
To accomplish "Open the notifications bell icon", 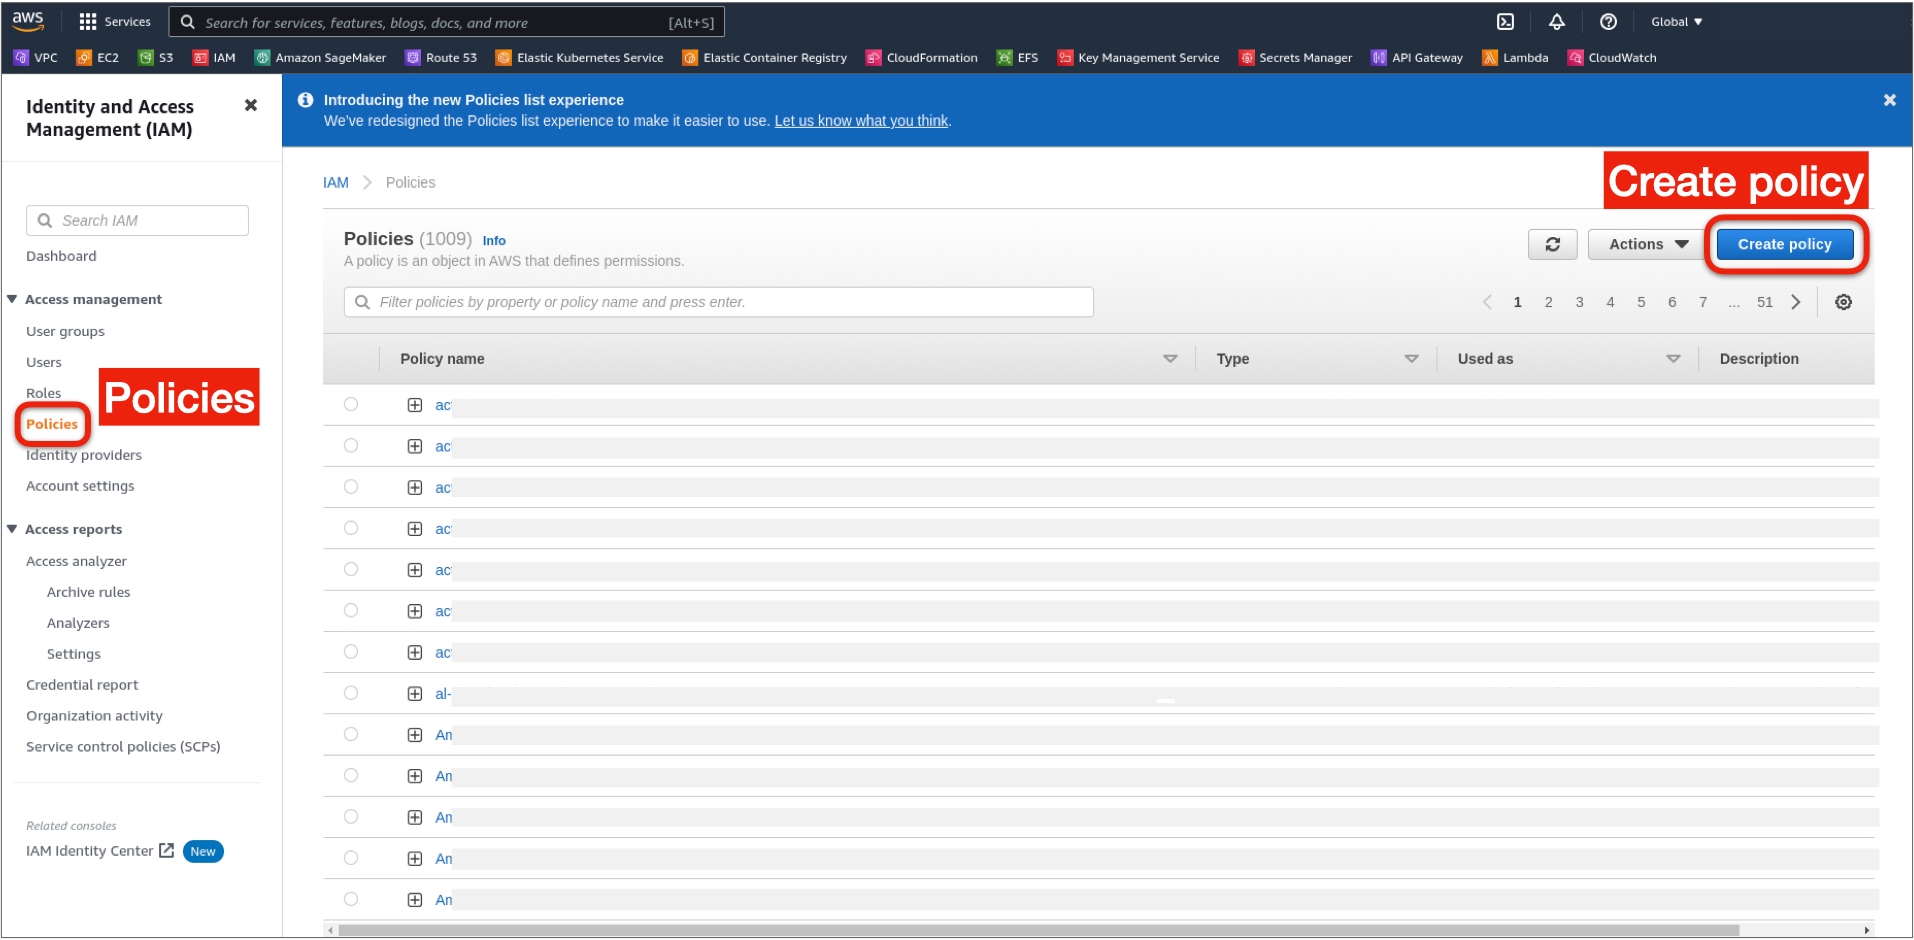I will (1557, 22).
